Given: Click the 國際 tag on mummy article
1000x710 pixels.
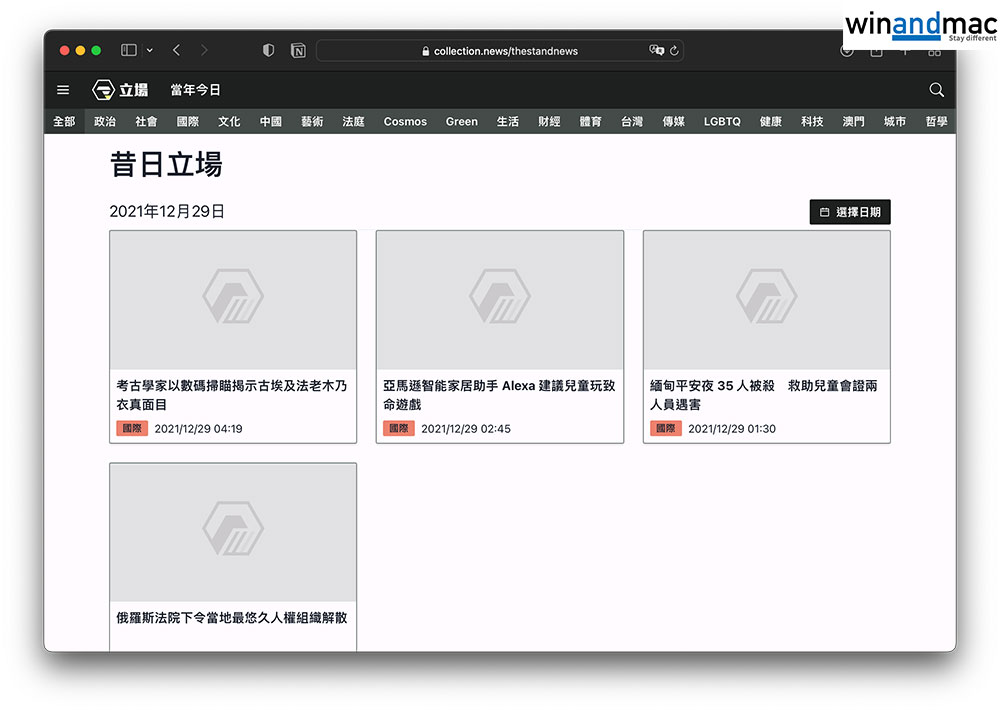Looking at the screenshot, I should [132, 428].
